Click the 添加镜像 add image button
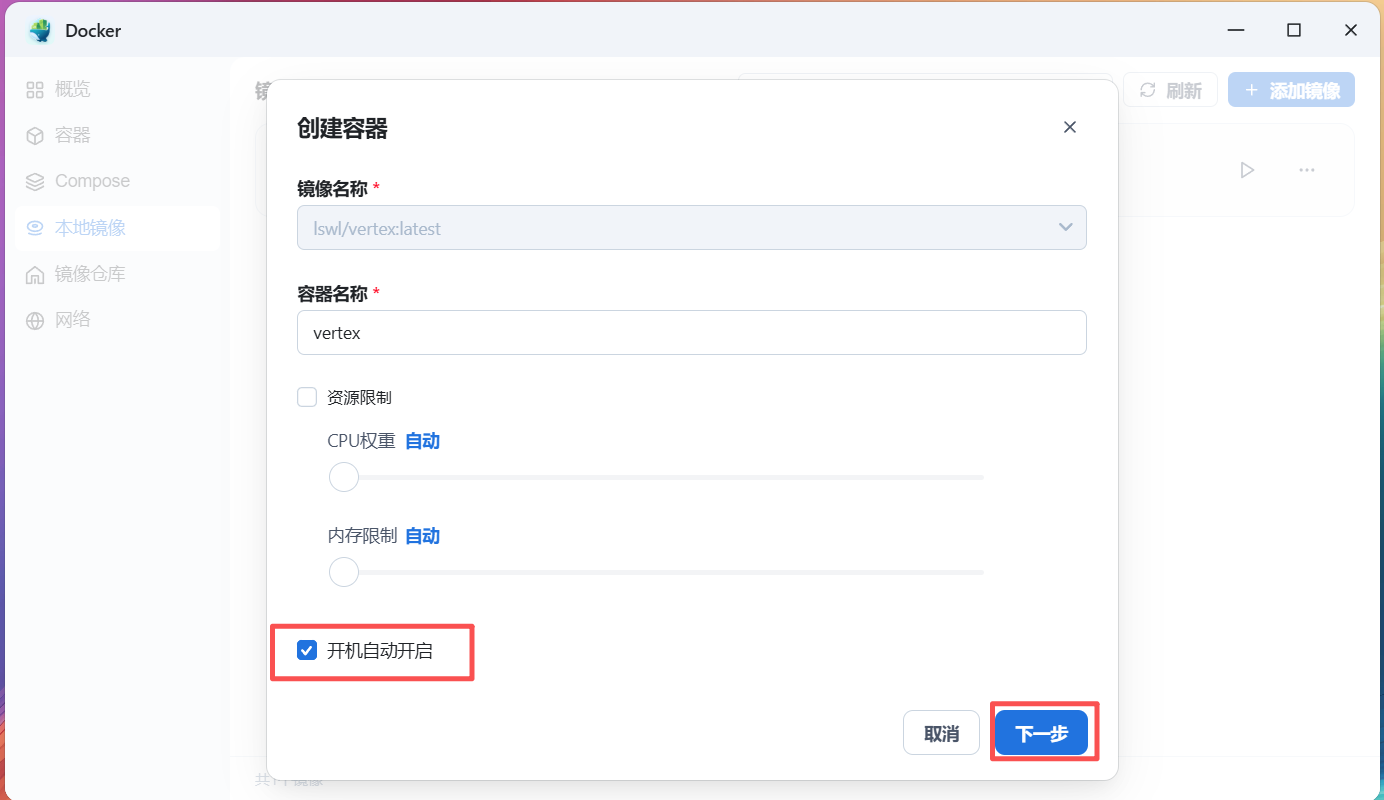The image size is (1384, 800). 1291,91
